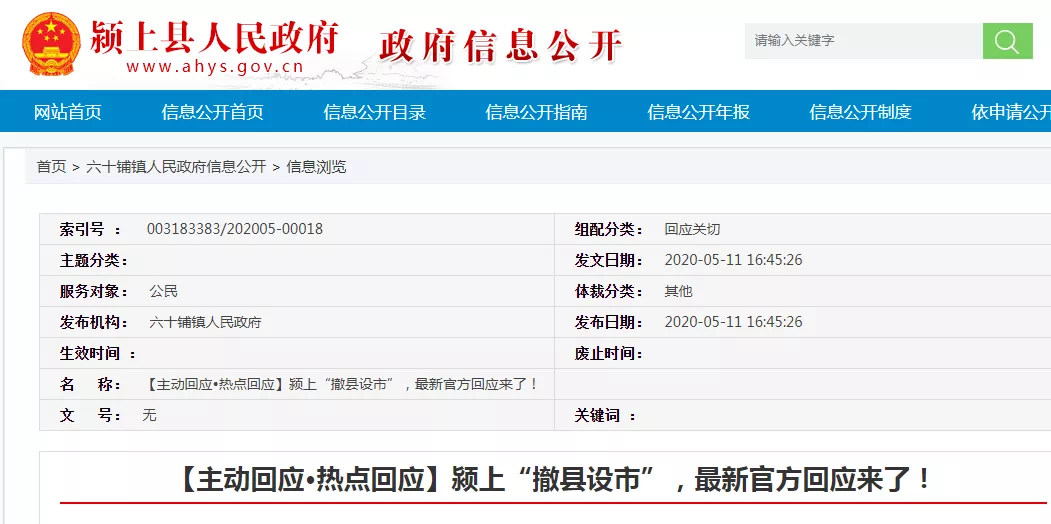The image size is (1051, 524).
Task: Open the 信息公开指南 nav item
Action: (536, 112)
